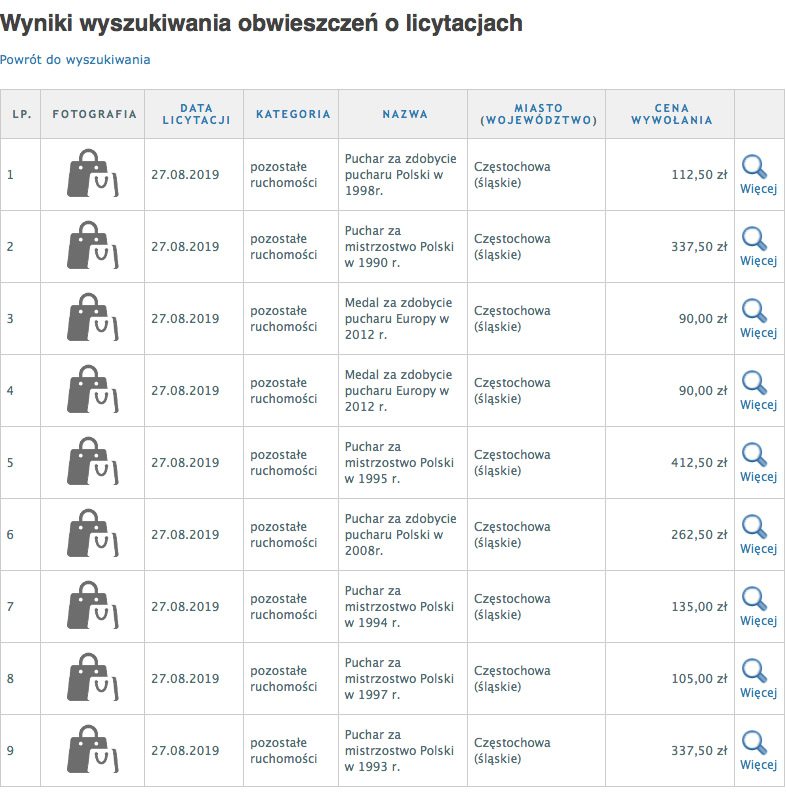Screen dimensions: 786x803
Task: Select name 'Puchar za mistrzostwo Polski w 1997 r.'
Action: pos(399,679)
